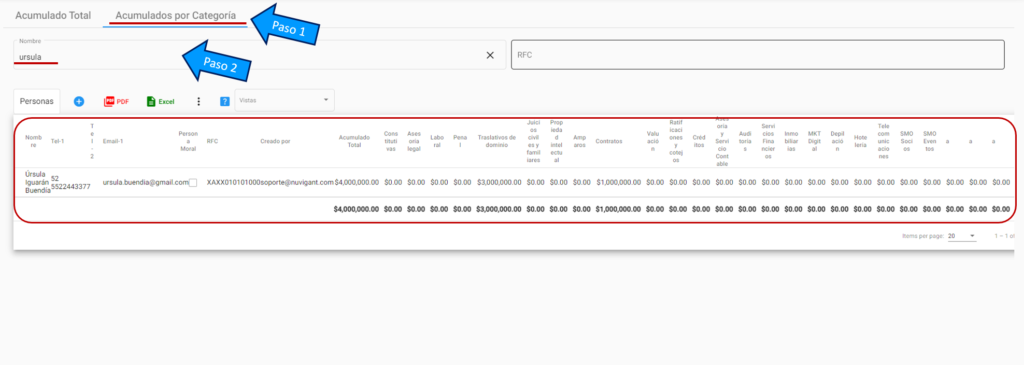Export the table to Excel
1024x365 pixels.
coord(160,101)
